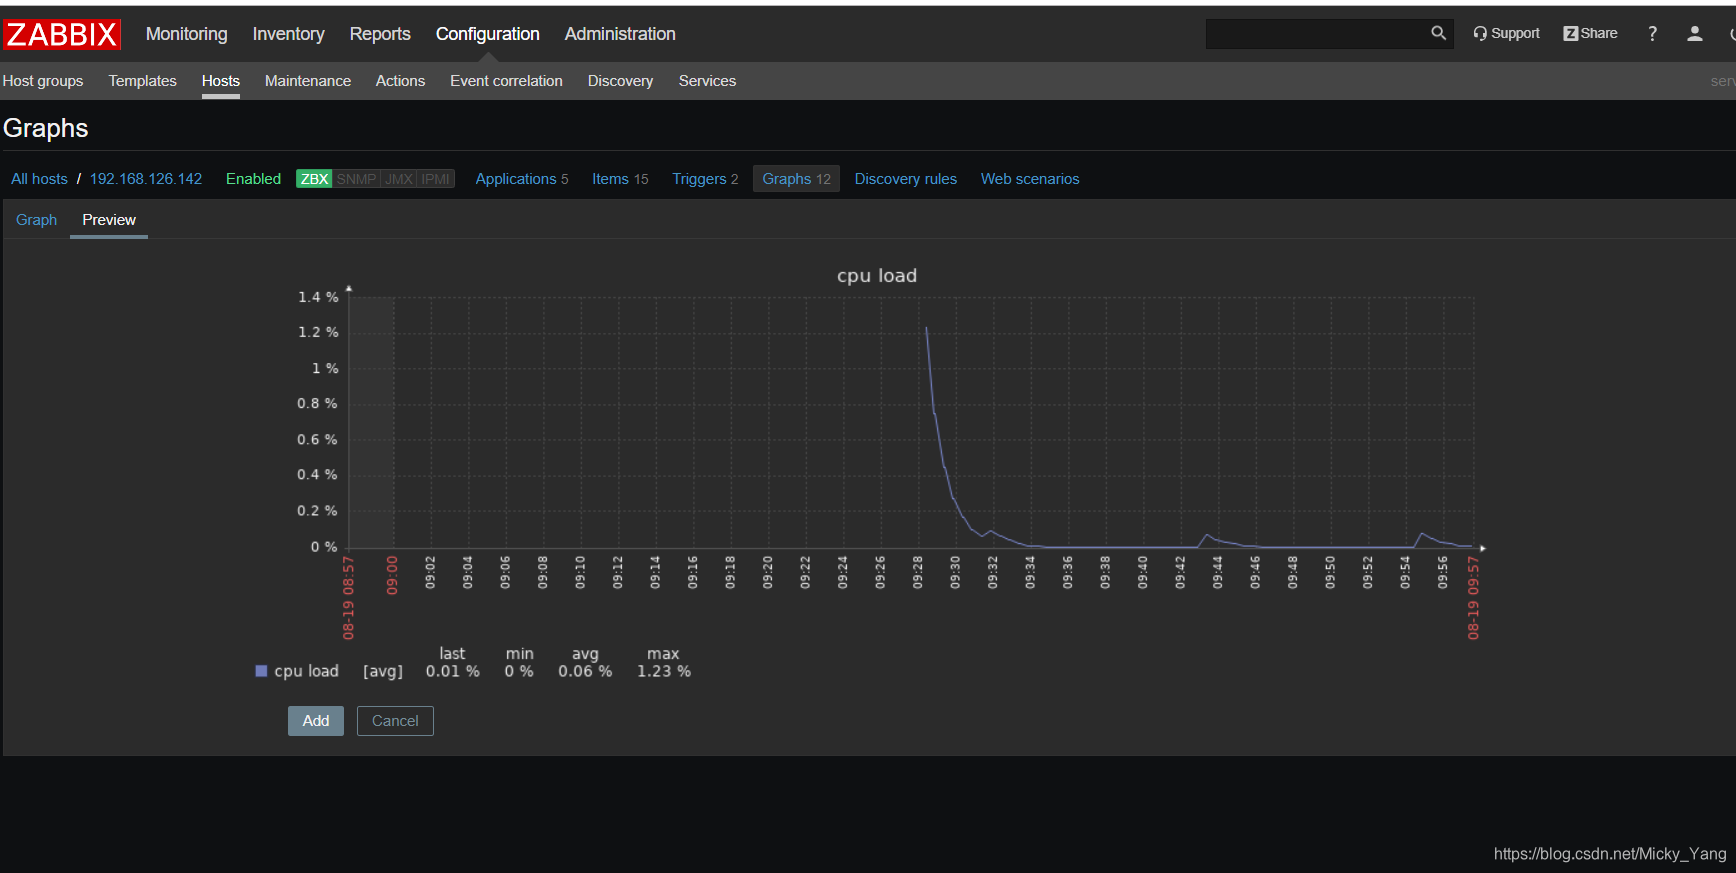Image resolution: width=1736 pixels, height=873 pixels.
Task: Open Discovery rules link
Action: pos(905,179)
